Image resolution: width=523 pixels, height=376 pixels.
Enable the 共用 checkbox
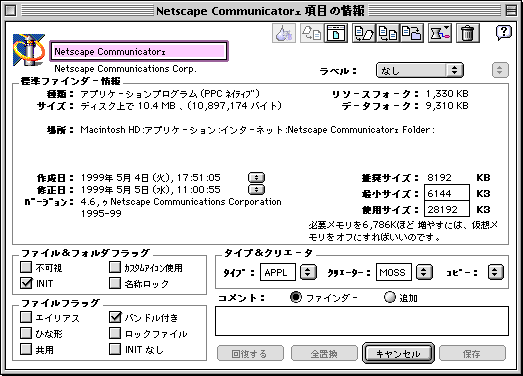[26, 349]
